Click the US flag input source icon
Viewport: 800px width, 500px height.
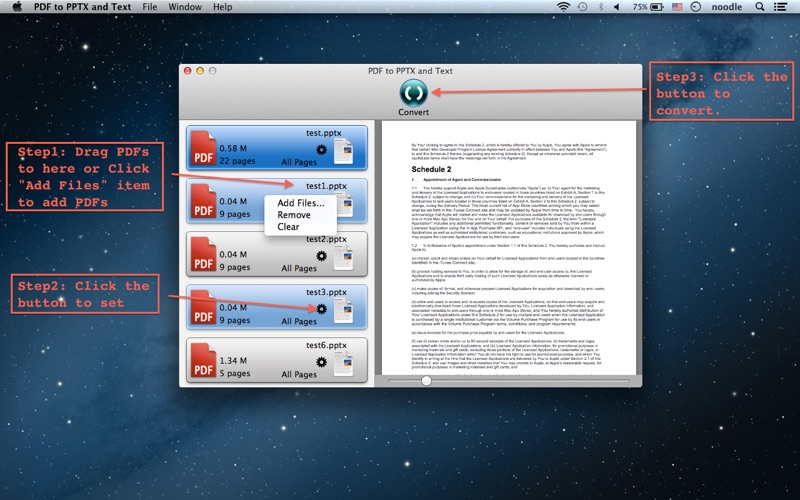pos(677,7)
